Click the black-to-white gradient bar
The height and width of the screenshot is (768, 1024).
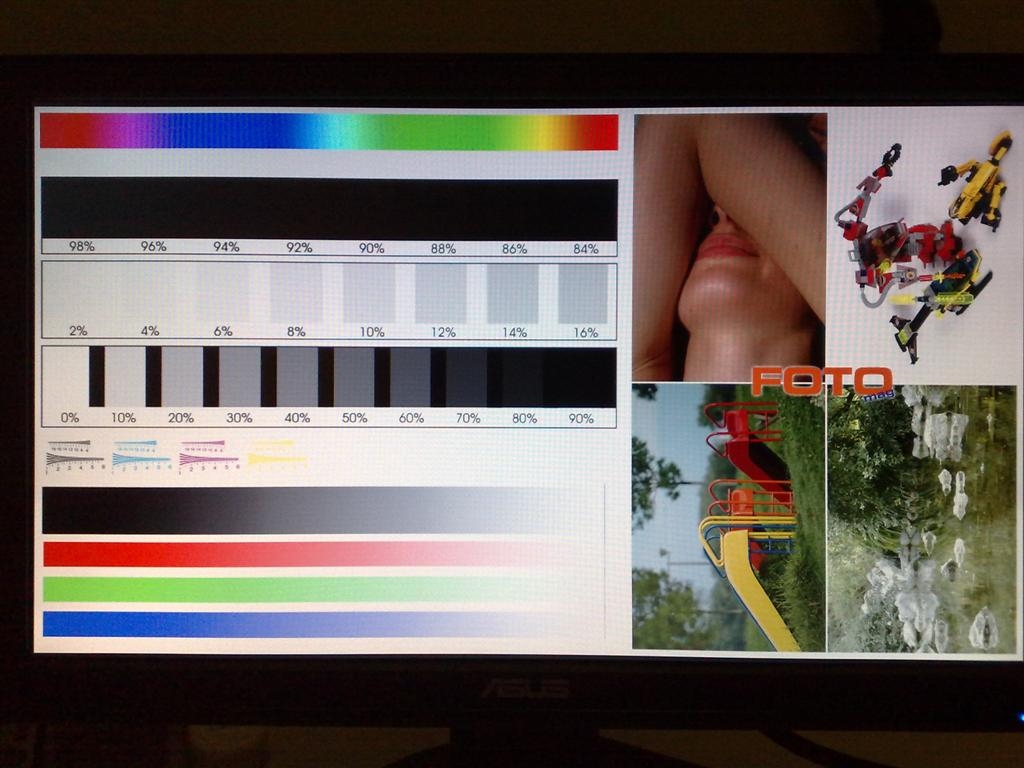click(x=300, y=510)
